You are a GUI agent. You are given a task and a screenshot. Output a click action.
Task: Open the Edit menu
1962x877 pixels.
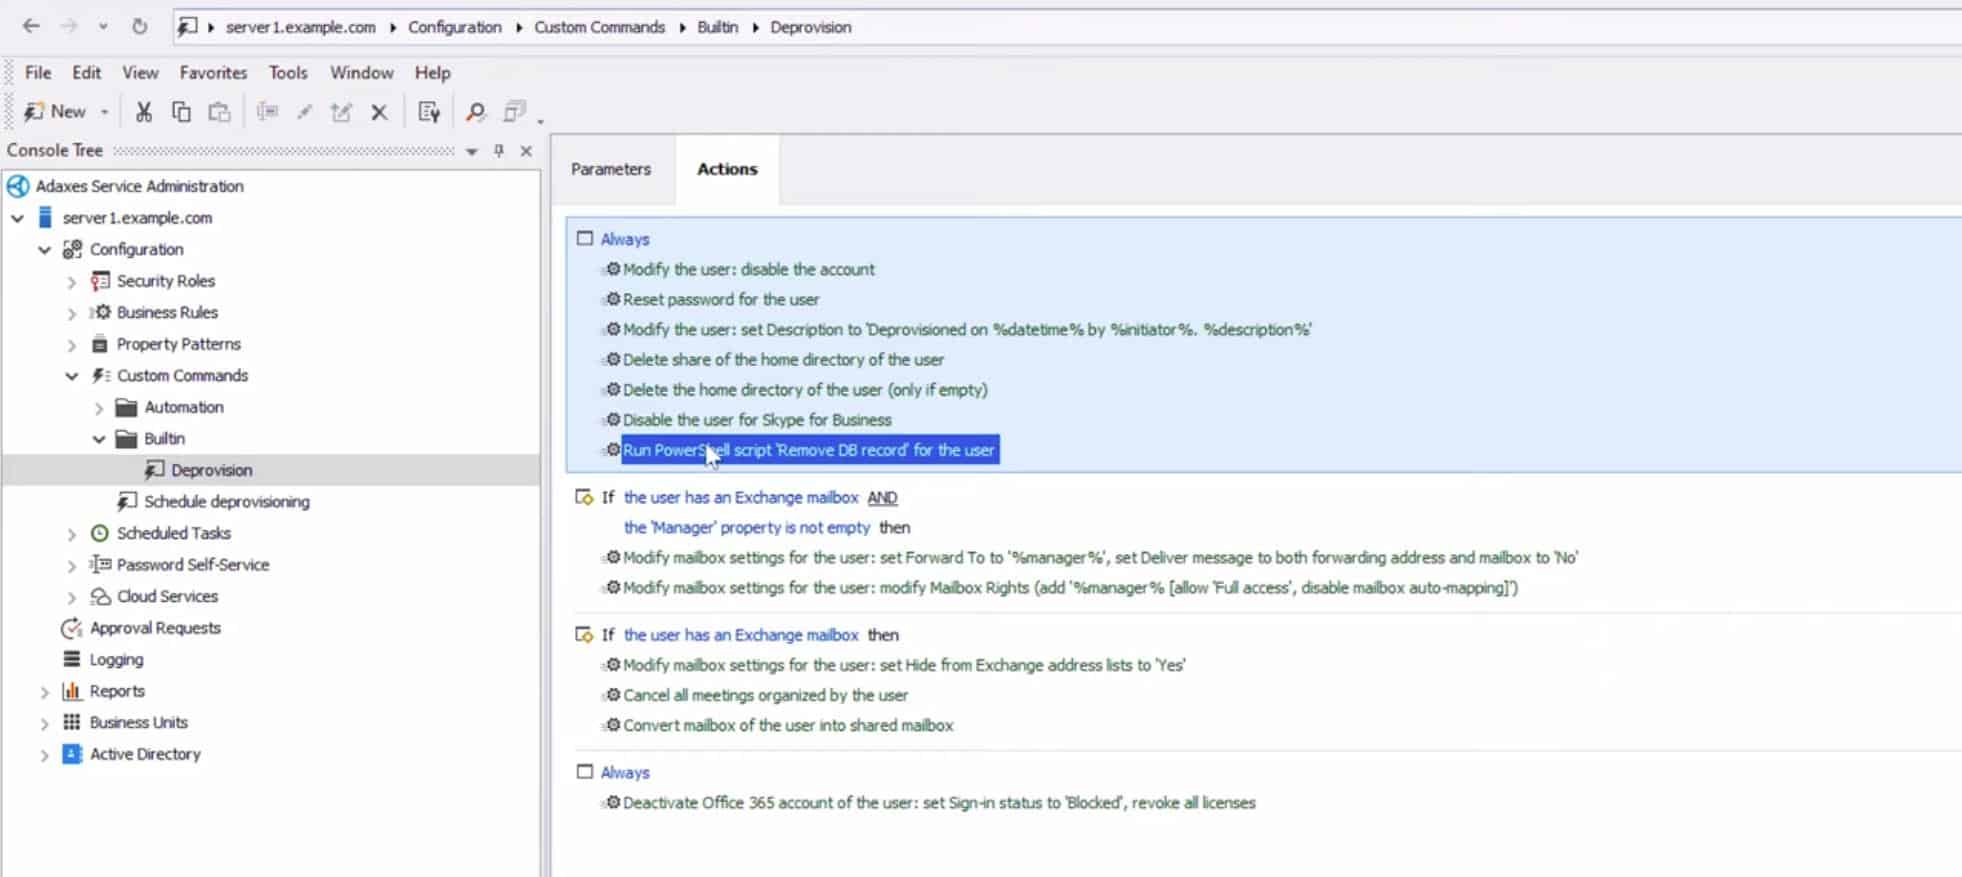(87, 73)
